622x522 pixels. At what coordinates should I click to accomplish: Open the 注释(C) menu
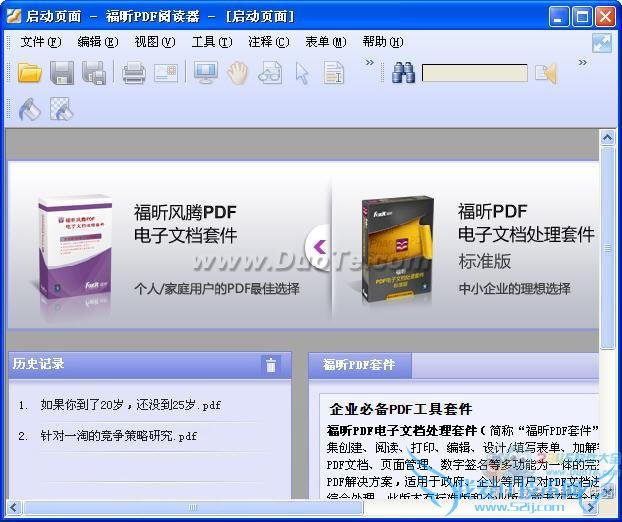(x=269, y=42)
